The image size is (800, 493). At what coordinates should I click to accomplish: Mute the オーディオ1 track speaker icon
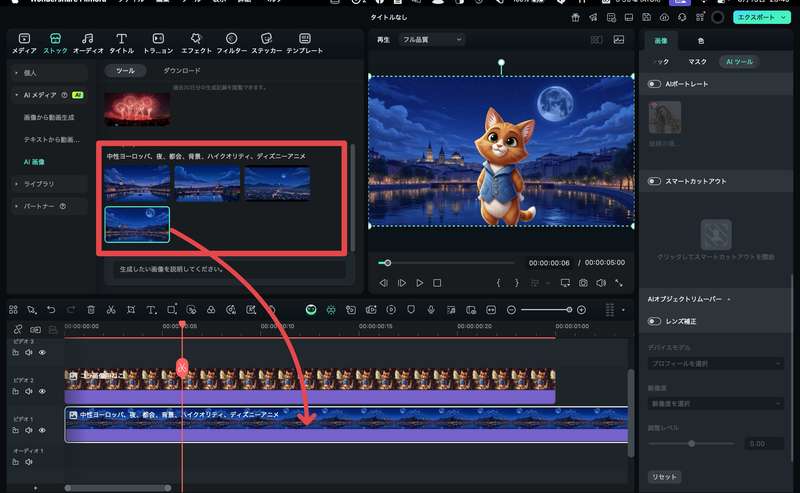pyautogui.click(x=29, y=462)
